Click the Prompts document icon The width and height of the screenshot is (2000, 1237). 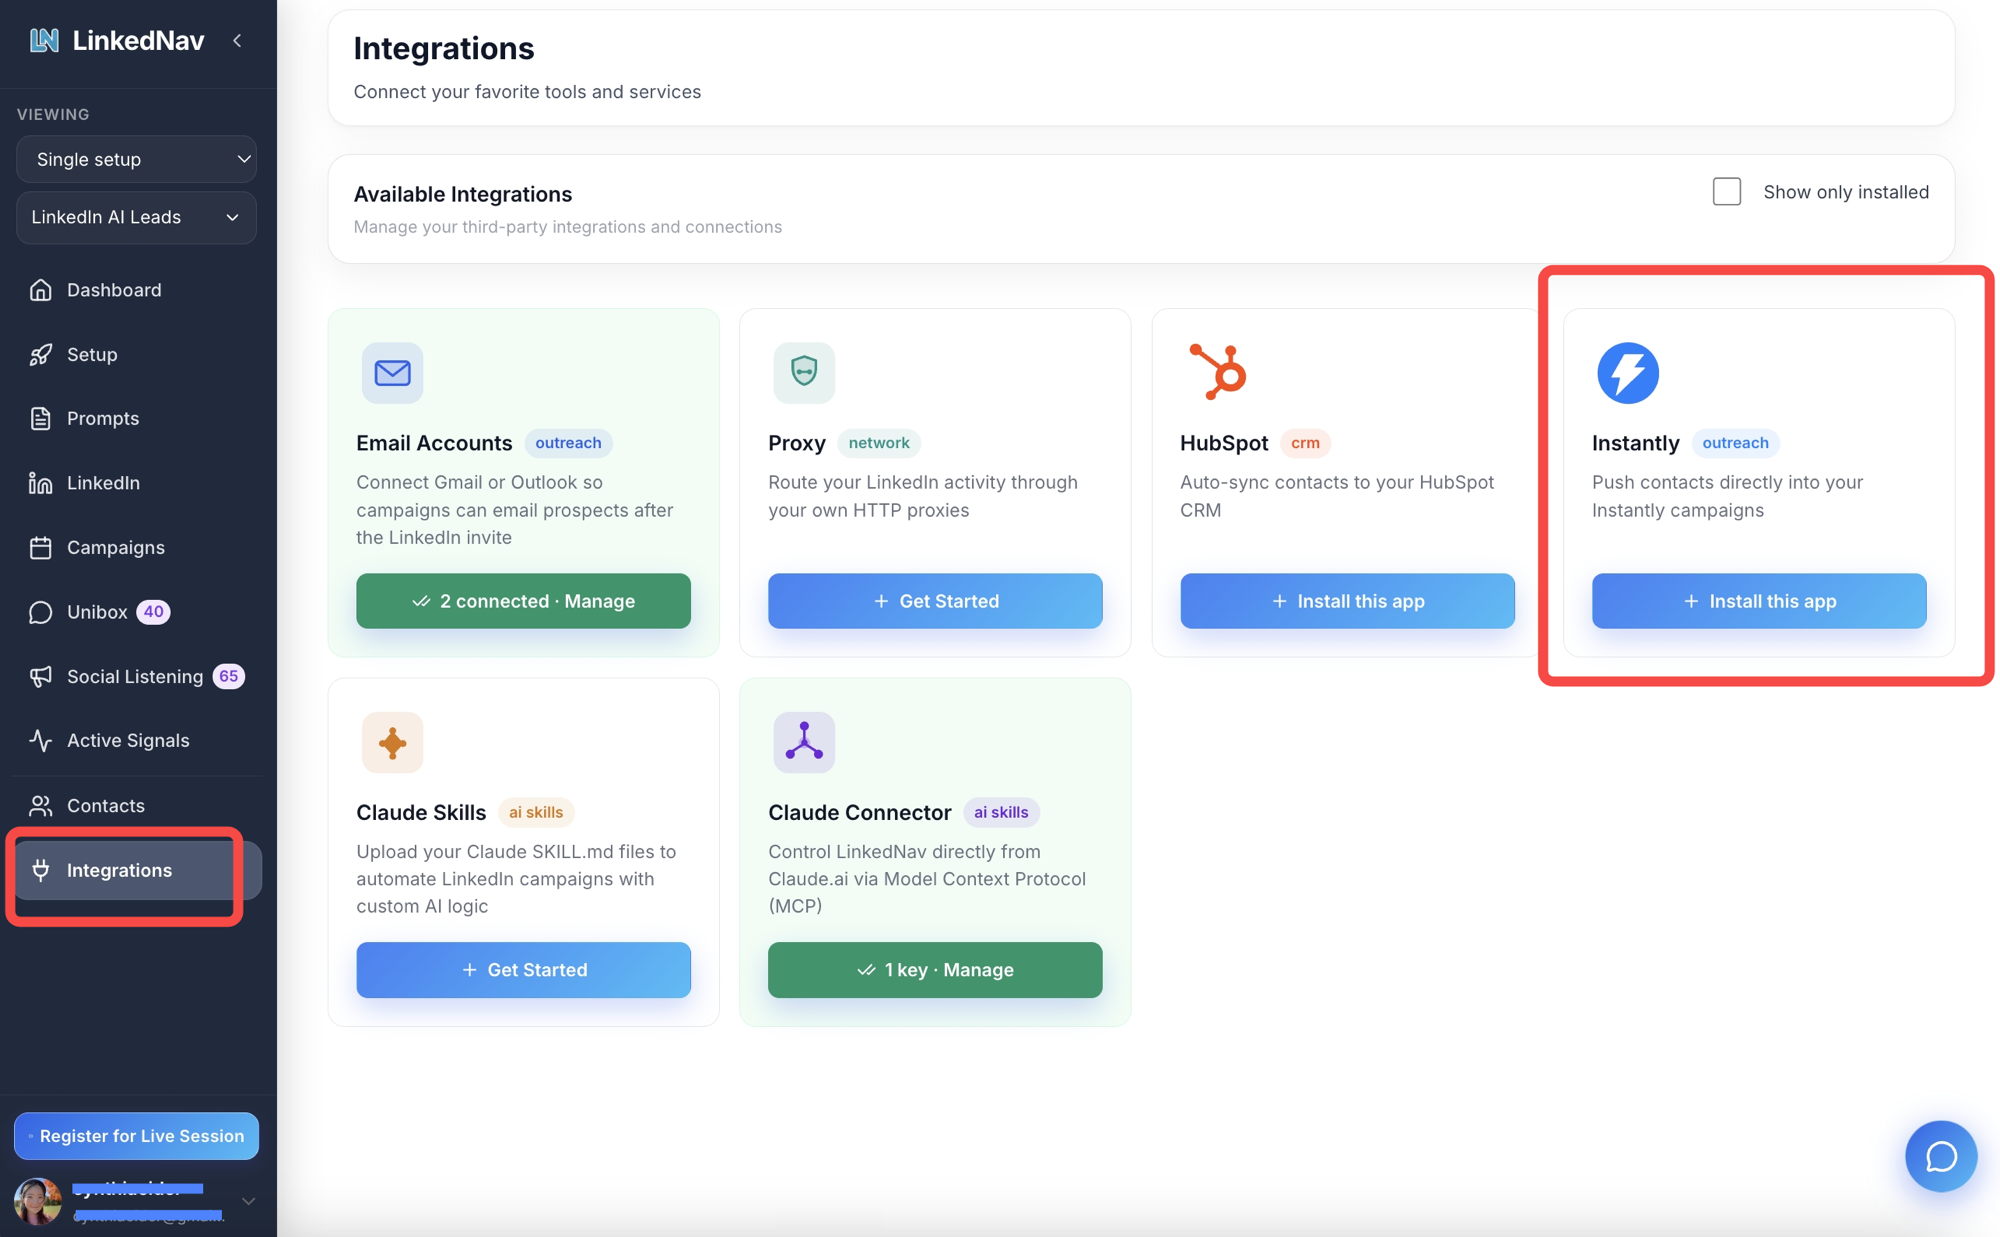pos(40,418)
